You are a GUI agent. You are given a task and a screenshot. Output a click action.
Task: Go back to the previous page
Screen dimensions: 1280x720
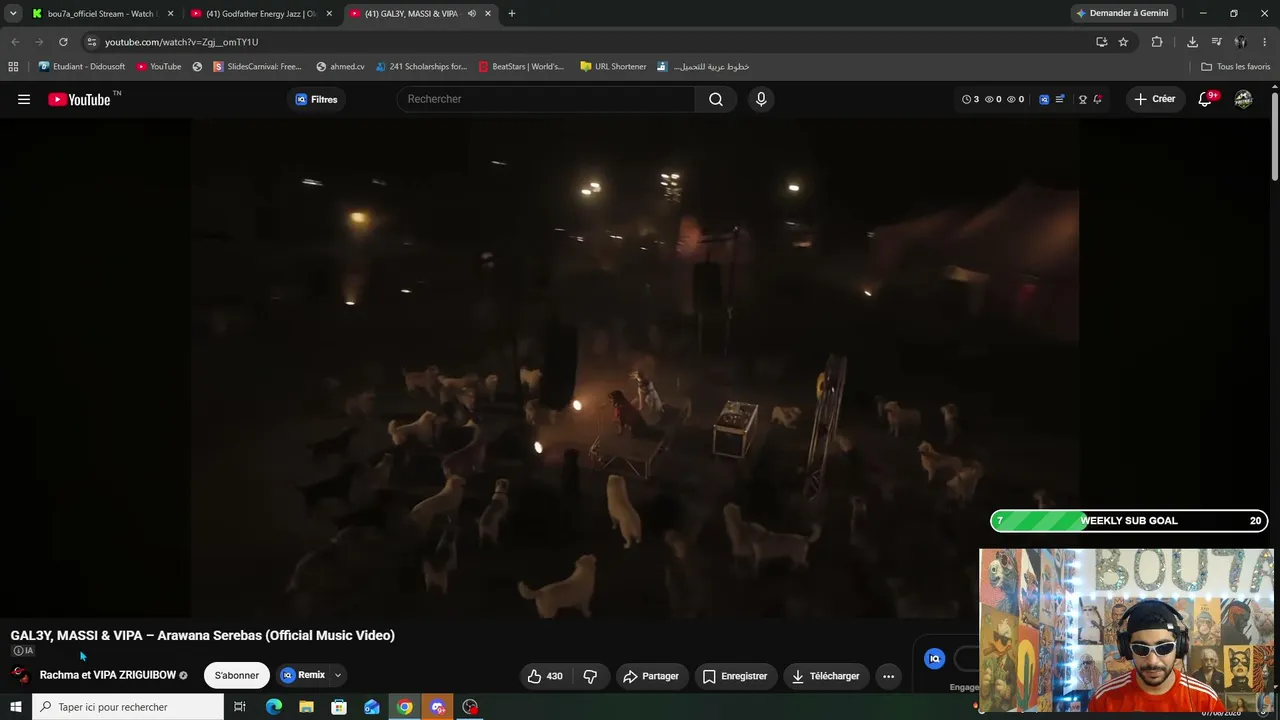coord(15,42)
